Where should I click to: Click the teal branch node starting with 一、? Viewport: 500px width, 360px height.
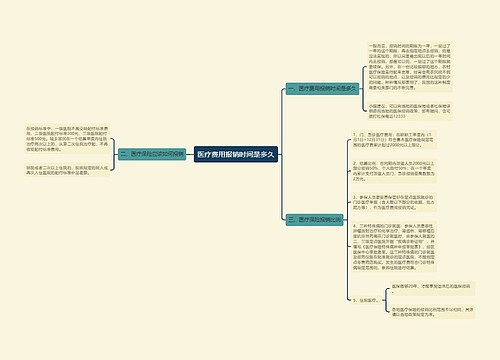pos(322,89)
